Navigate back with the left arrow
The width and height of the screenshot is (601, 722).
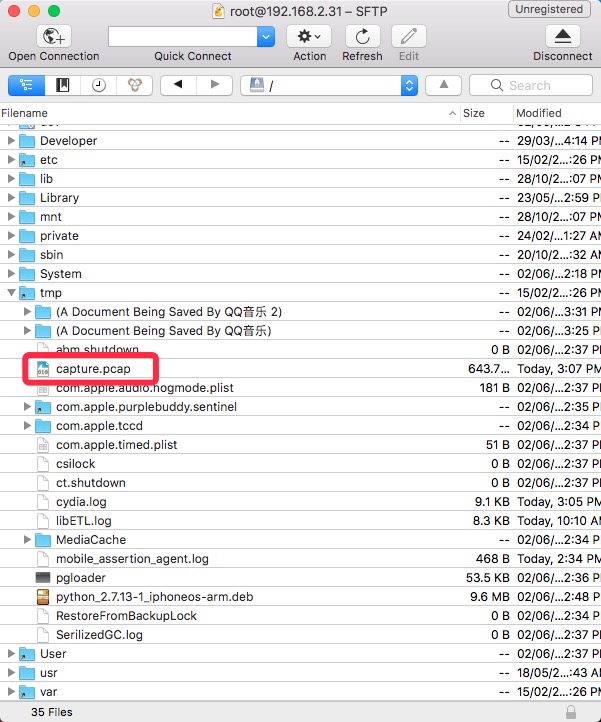tap(178, 85)
